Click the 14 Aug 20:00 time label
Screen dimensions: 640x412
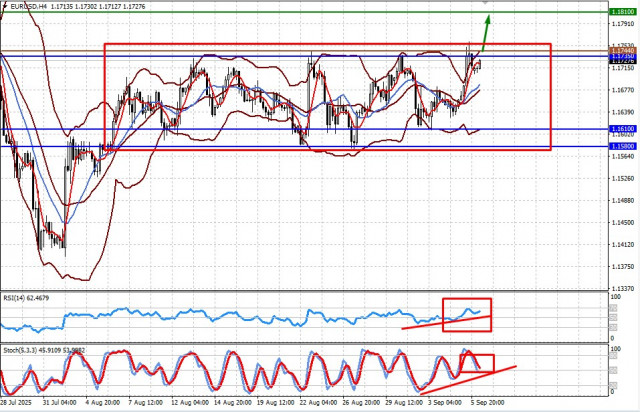click(x=233, y=403)
